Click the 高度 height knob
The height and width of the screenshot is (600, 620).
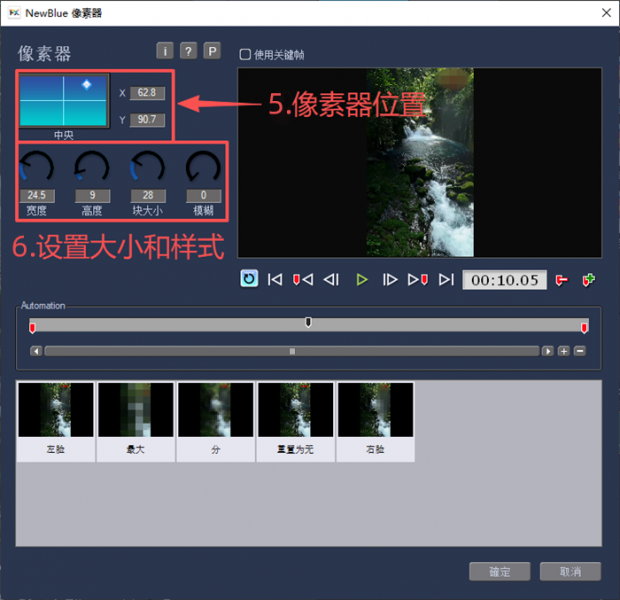92,168
